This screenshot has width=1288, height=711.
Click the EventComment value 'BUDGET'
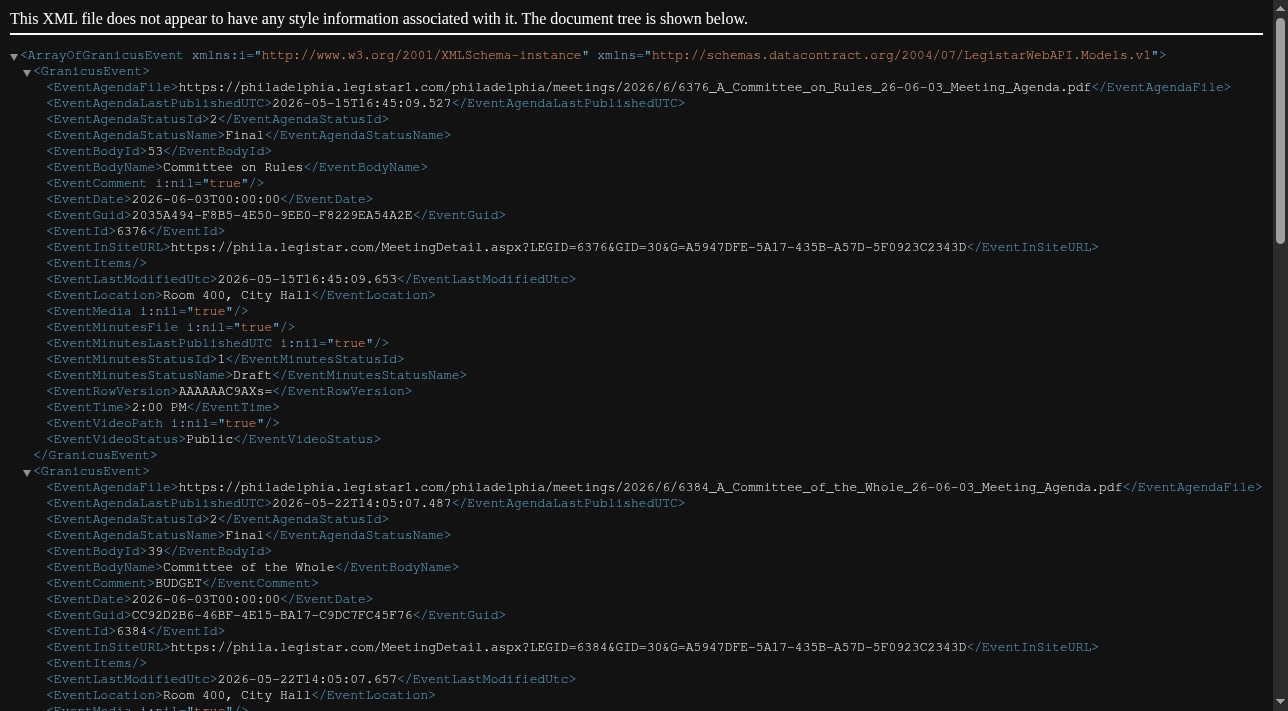coord(179,583)
